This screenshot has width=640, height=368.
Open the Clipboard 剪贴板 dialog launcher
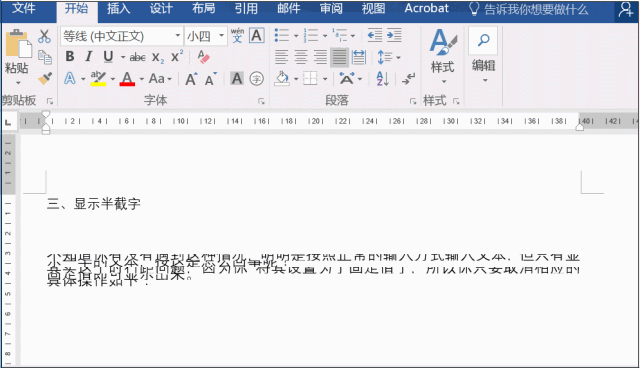pyautogui.click(x=50, y=101)
